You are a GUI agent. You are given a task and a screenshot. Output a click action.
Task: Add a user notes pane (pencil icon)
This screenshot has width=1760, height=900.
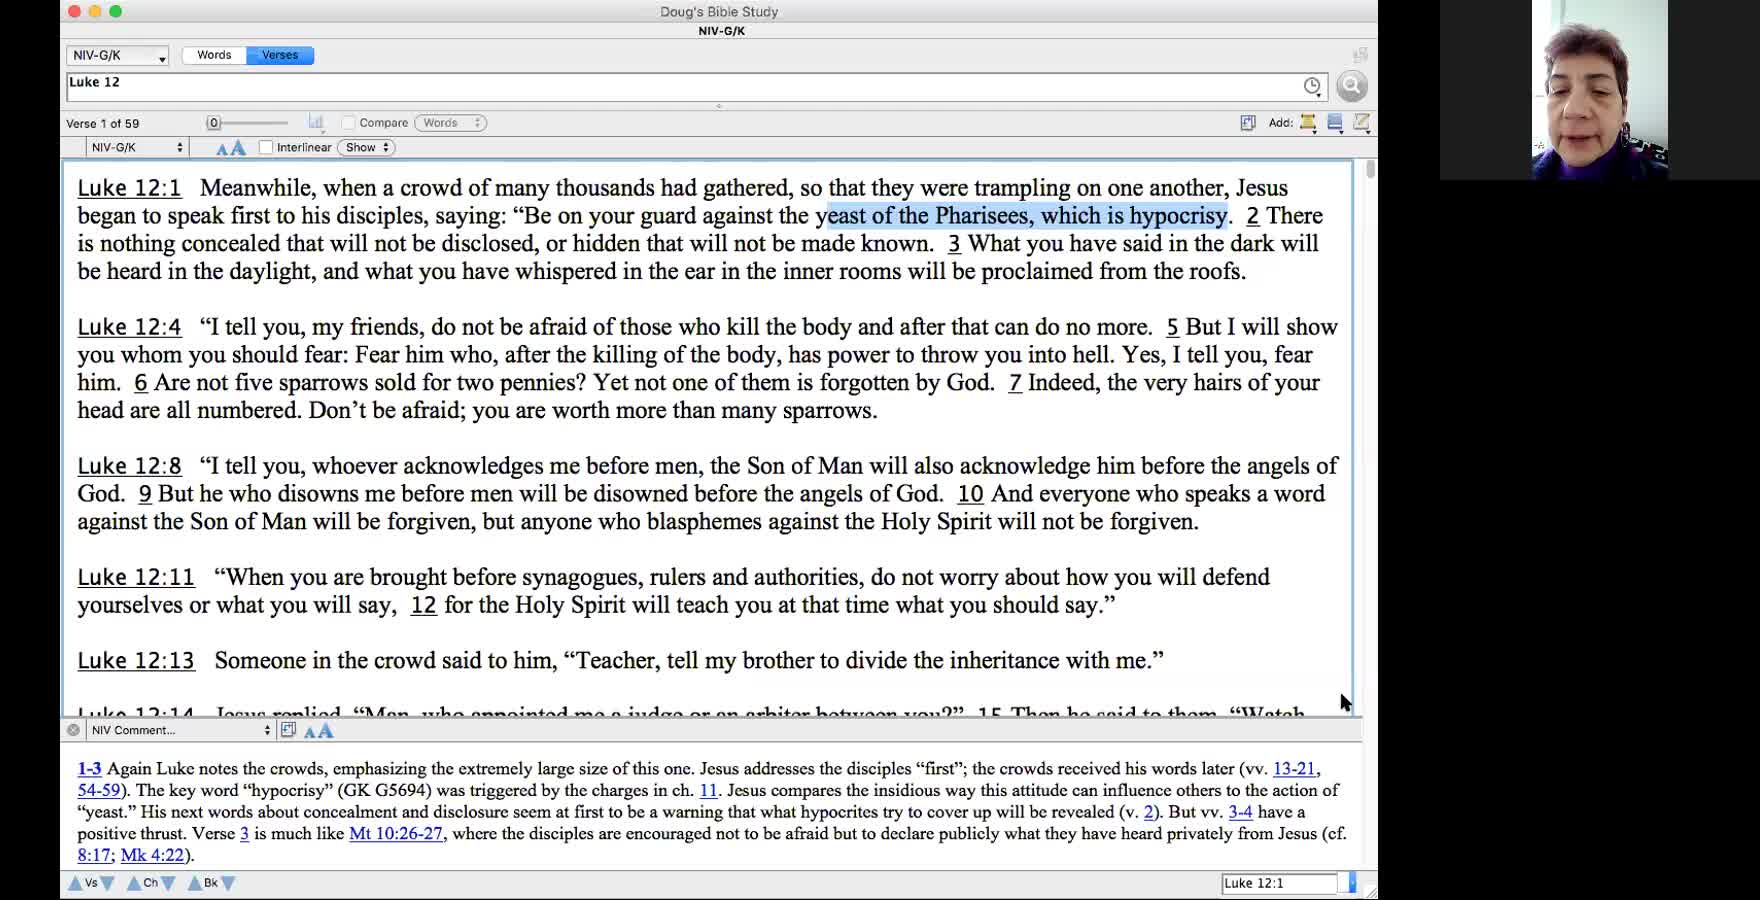tap(1361, 123)
